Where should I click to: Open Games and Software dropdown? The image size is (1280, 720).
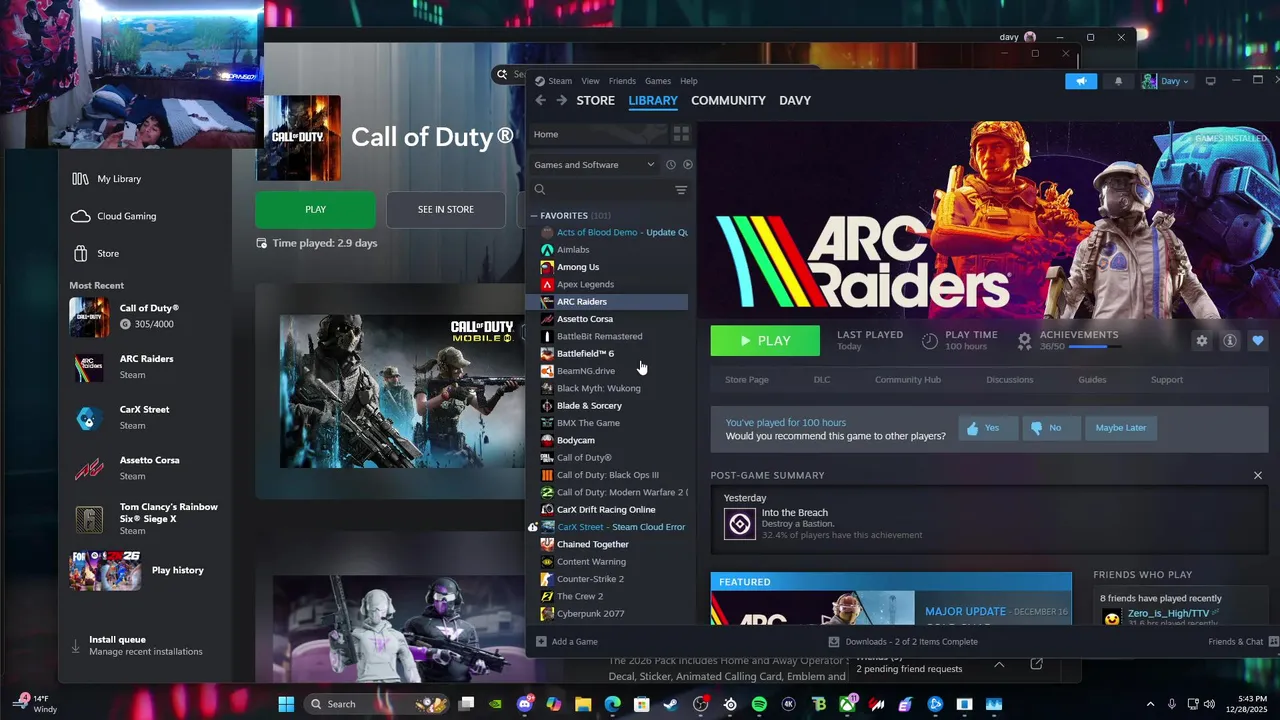point(594,165)
